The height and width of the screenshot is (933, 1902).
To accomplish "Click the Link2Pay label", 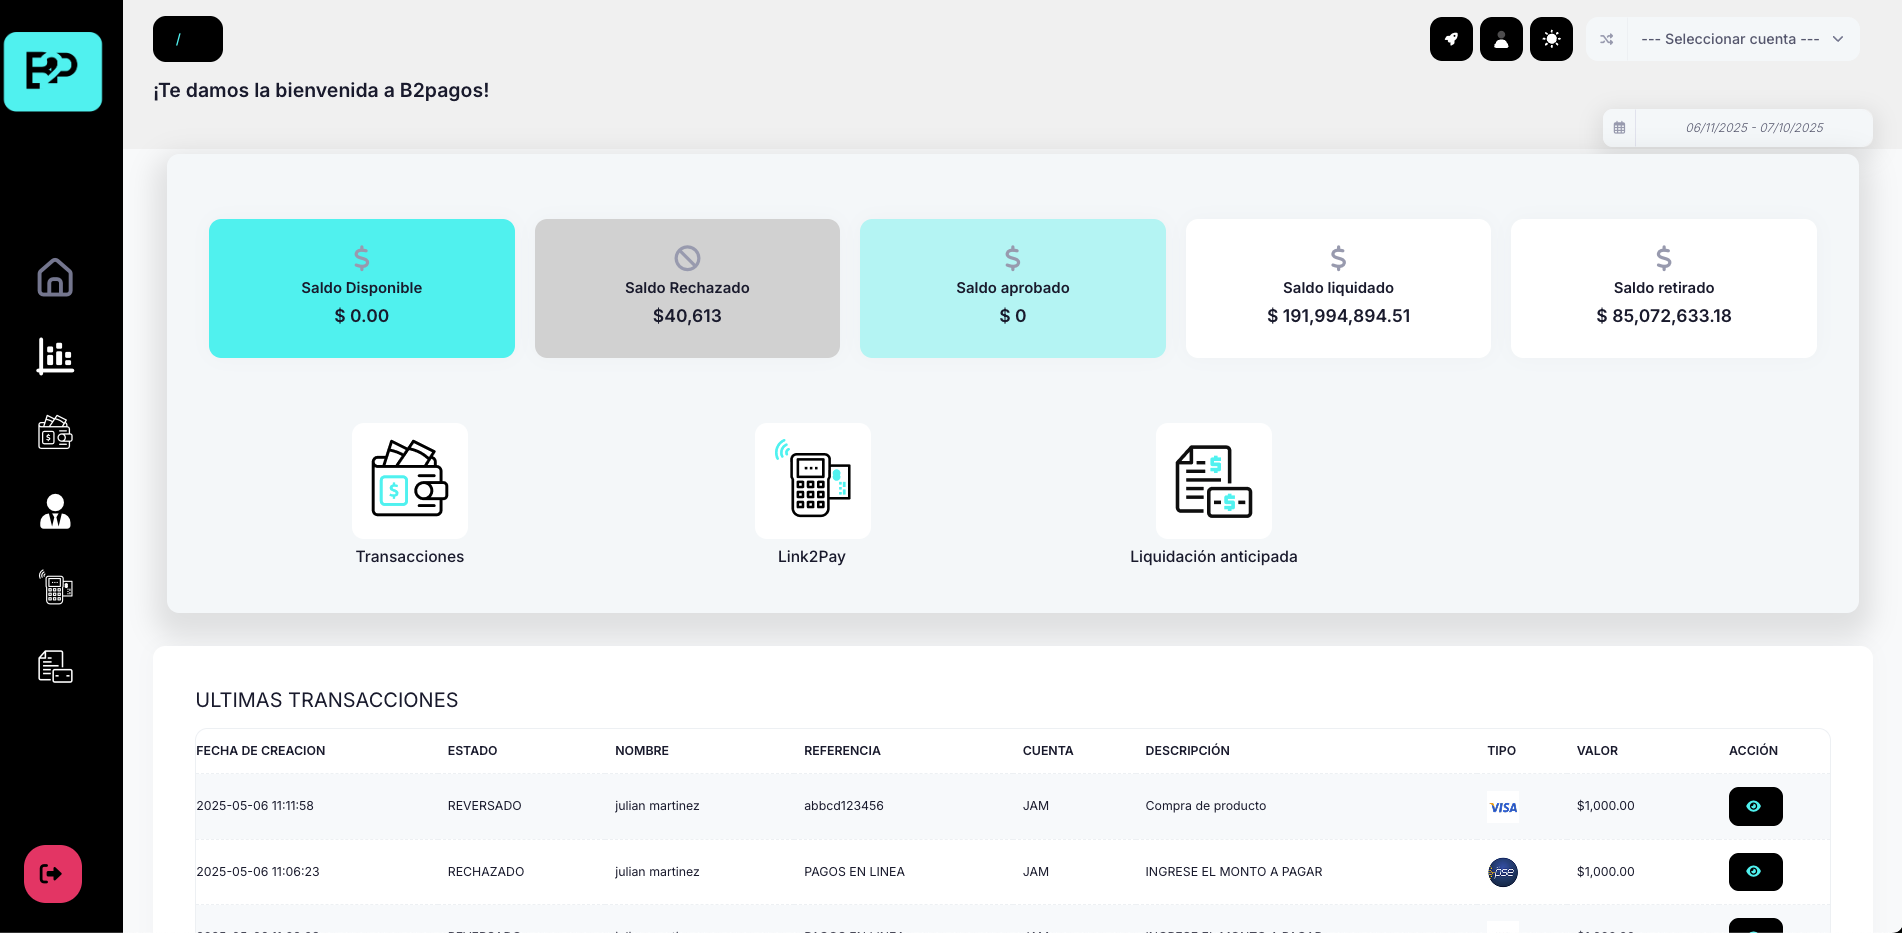I will [812, 557].
